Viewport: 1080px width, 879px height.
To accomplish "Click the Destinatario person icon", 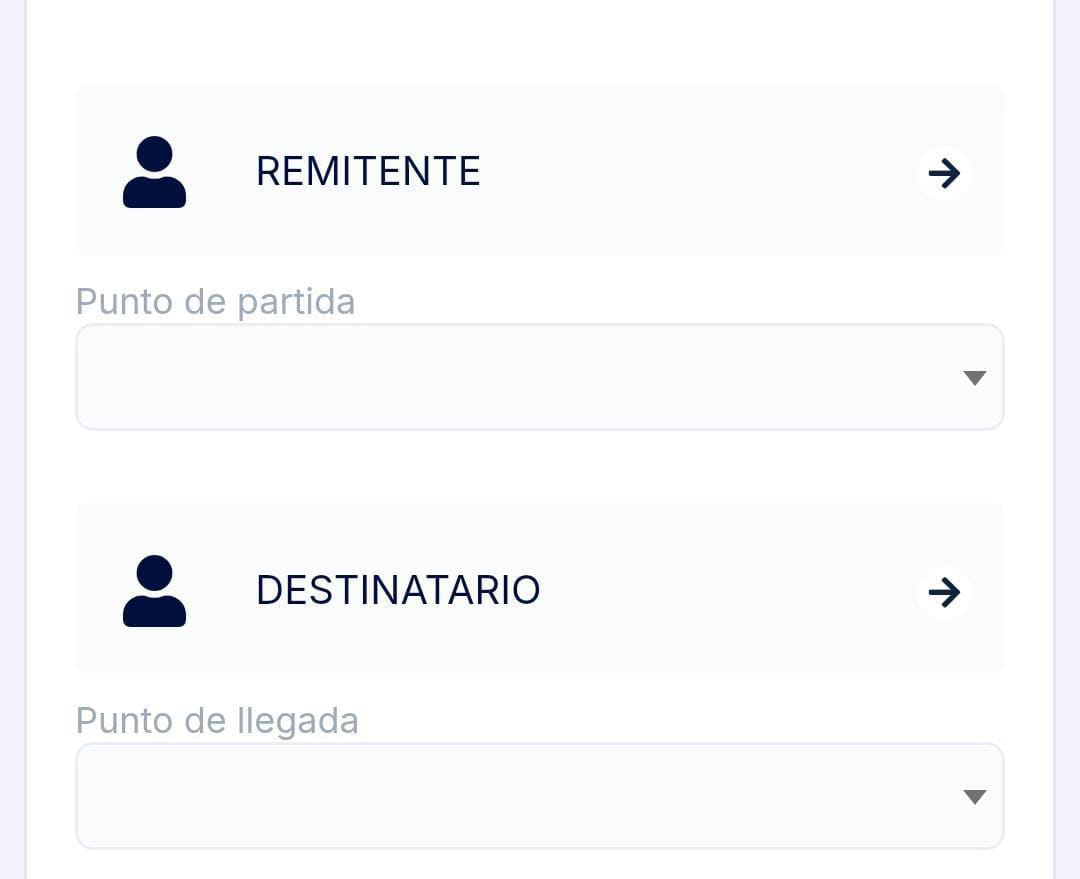I will pyautogui.click(x=154, y=591).
